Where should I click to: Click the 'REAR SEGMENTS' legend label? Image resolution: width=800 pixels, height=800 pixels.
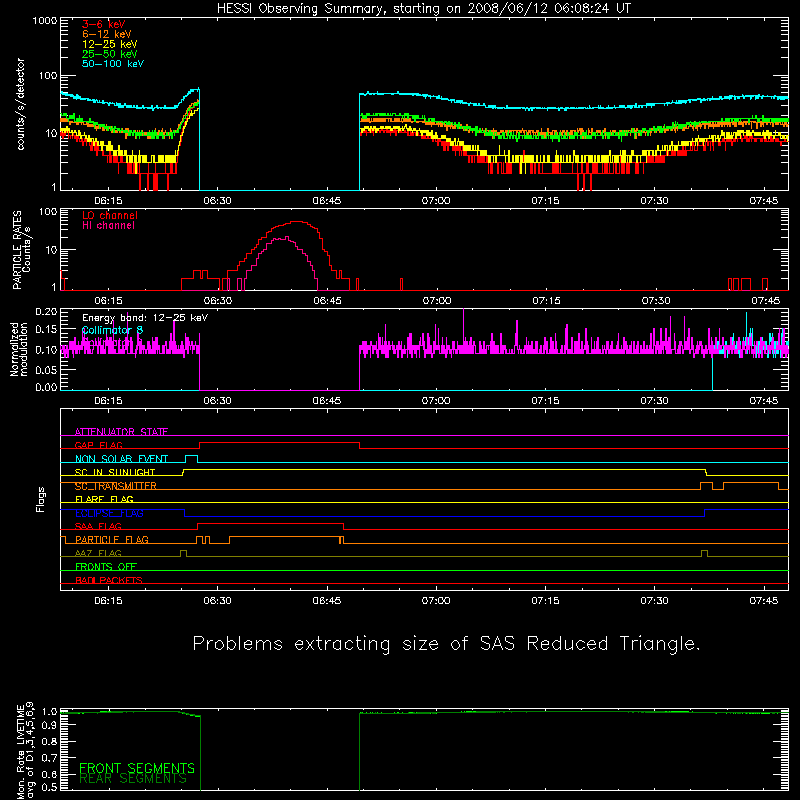(133, 779)
